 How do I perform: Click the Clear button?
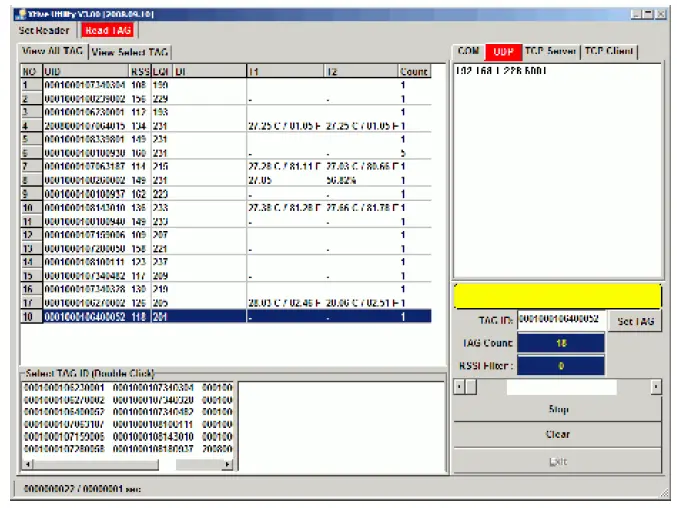coord(557,434)
